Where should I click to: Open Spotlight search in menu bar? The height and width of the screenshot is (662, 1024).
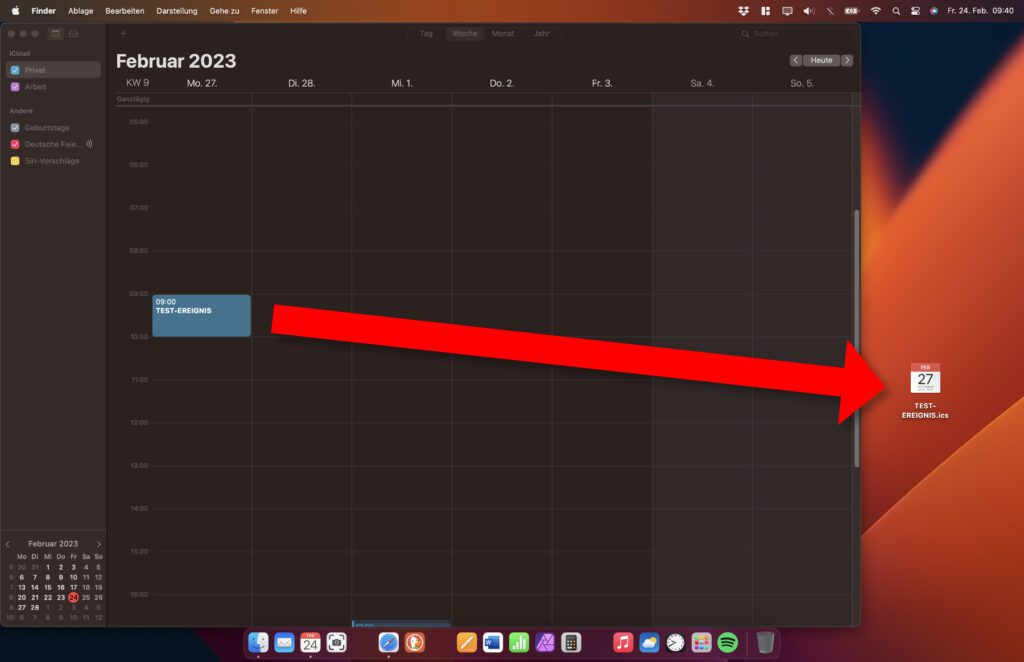tap(896, 10)
